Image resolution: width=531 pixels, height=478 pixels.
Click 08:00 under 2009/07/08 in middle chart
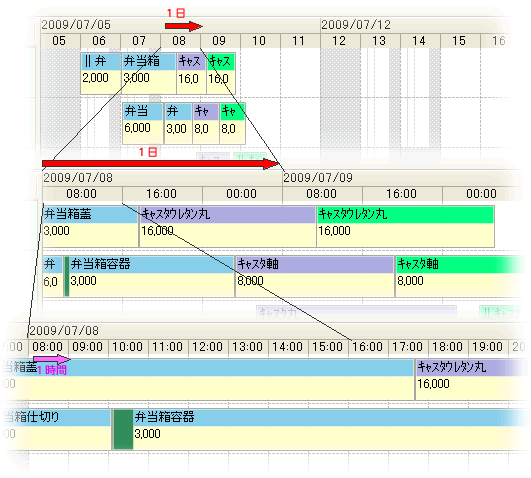pyautogui.click(x=82, y=194)
